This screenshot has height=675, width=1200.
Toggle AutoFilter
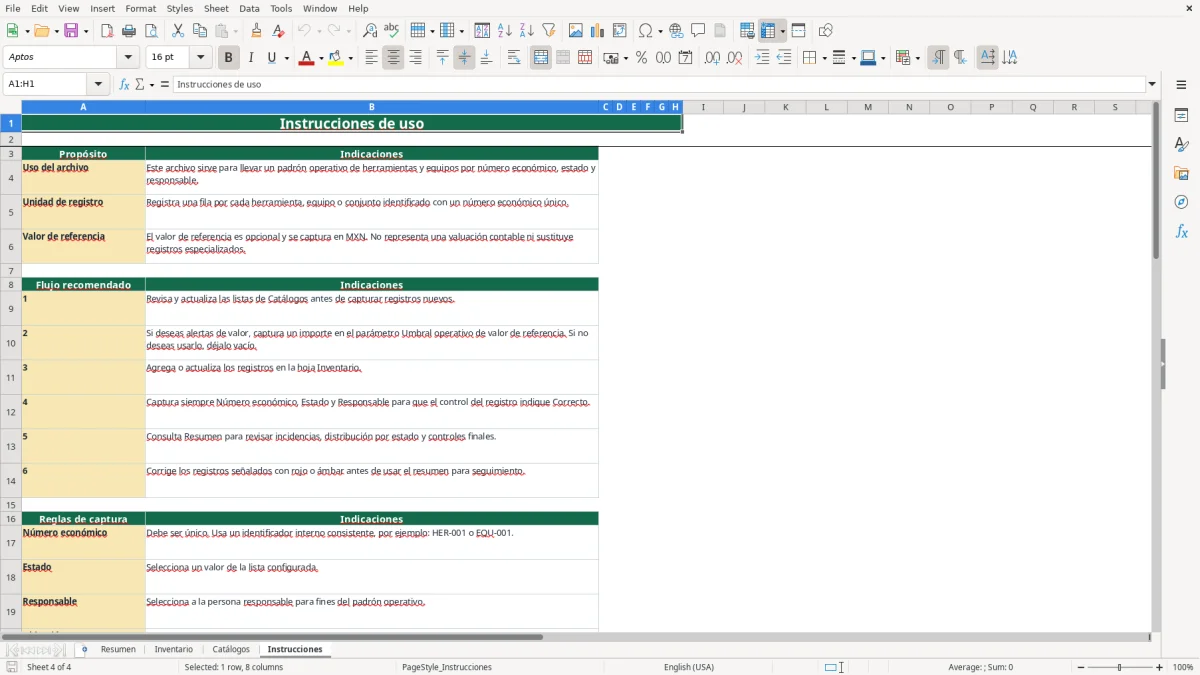pos(549,31)
